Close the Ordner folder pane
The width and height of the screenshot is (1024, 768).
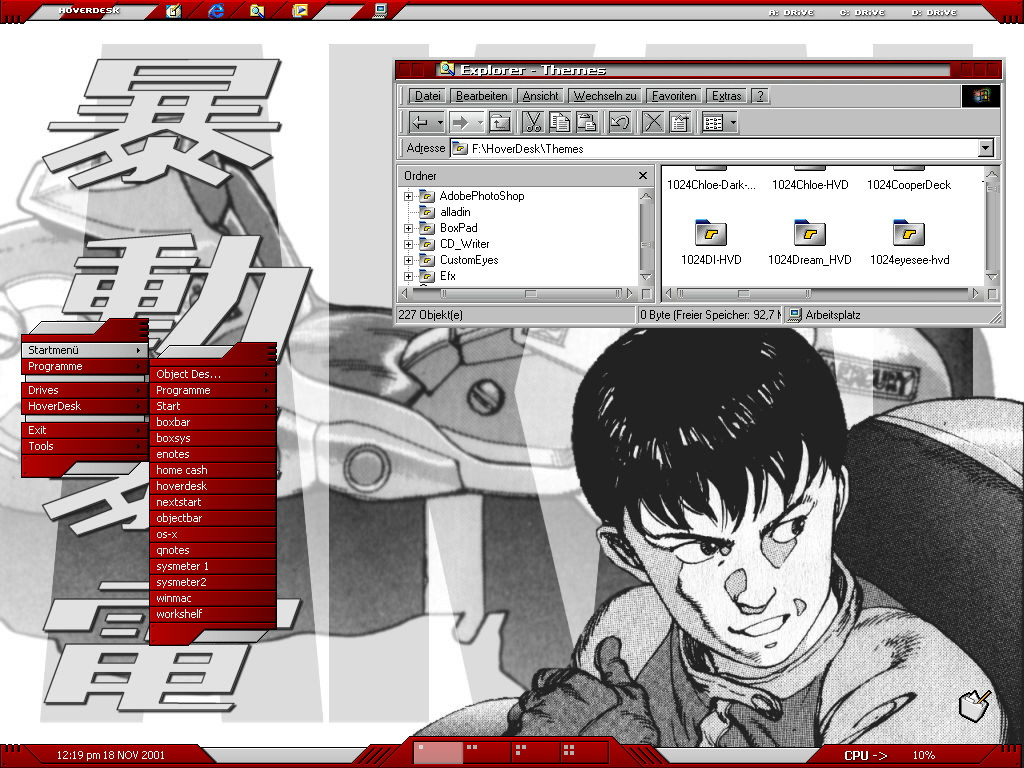[643, 176]
